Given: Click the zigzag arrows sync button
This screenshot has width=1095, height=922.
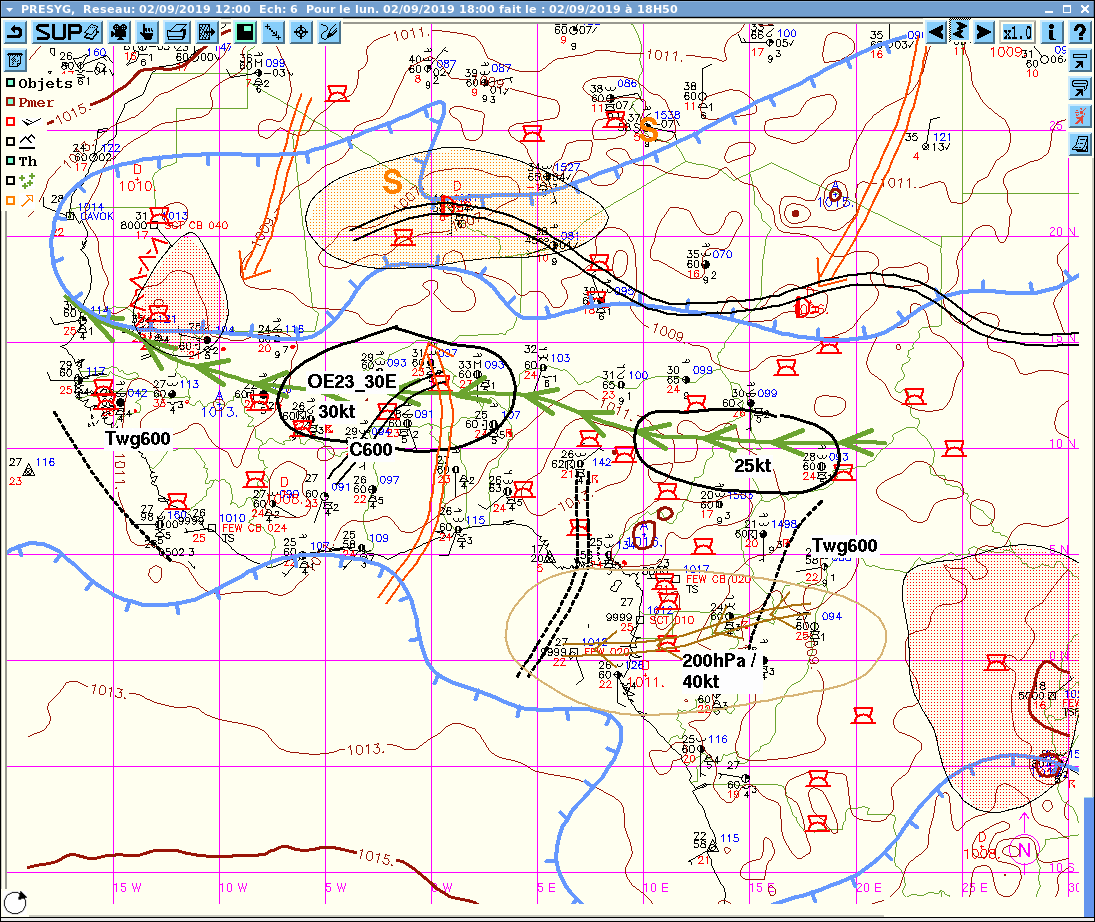Looking at the screenshot, I should pos(960,32).
